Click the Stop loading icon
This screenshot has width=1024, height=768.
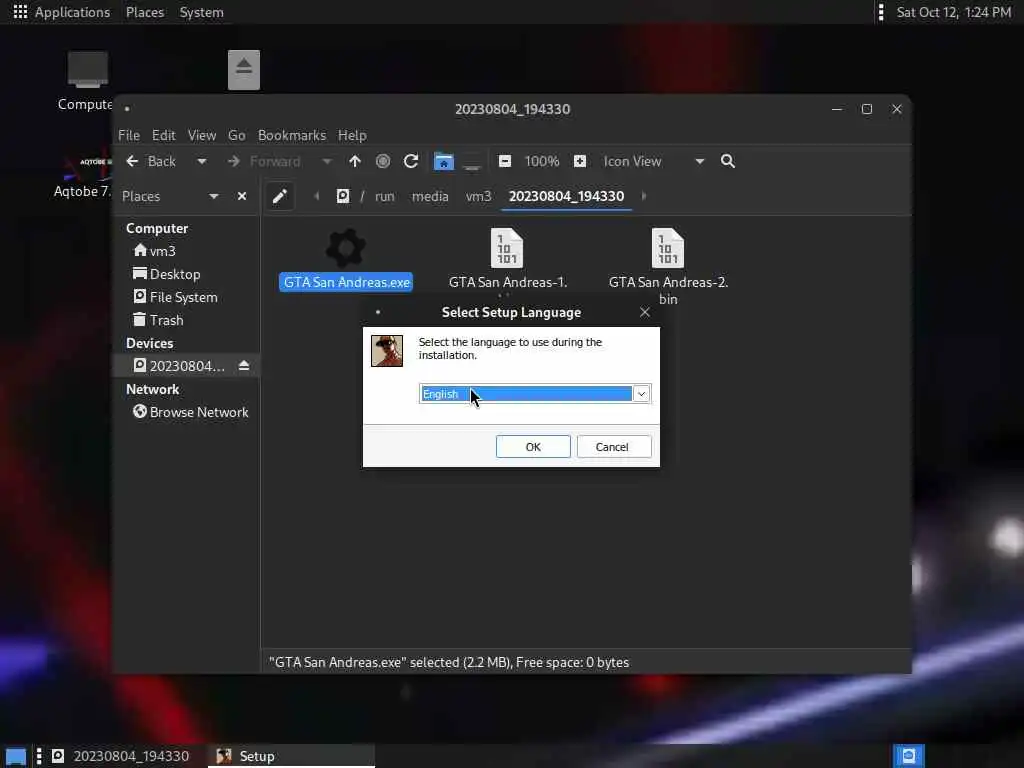tap(383, 161)
